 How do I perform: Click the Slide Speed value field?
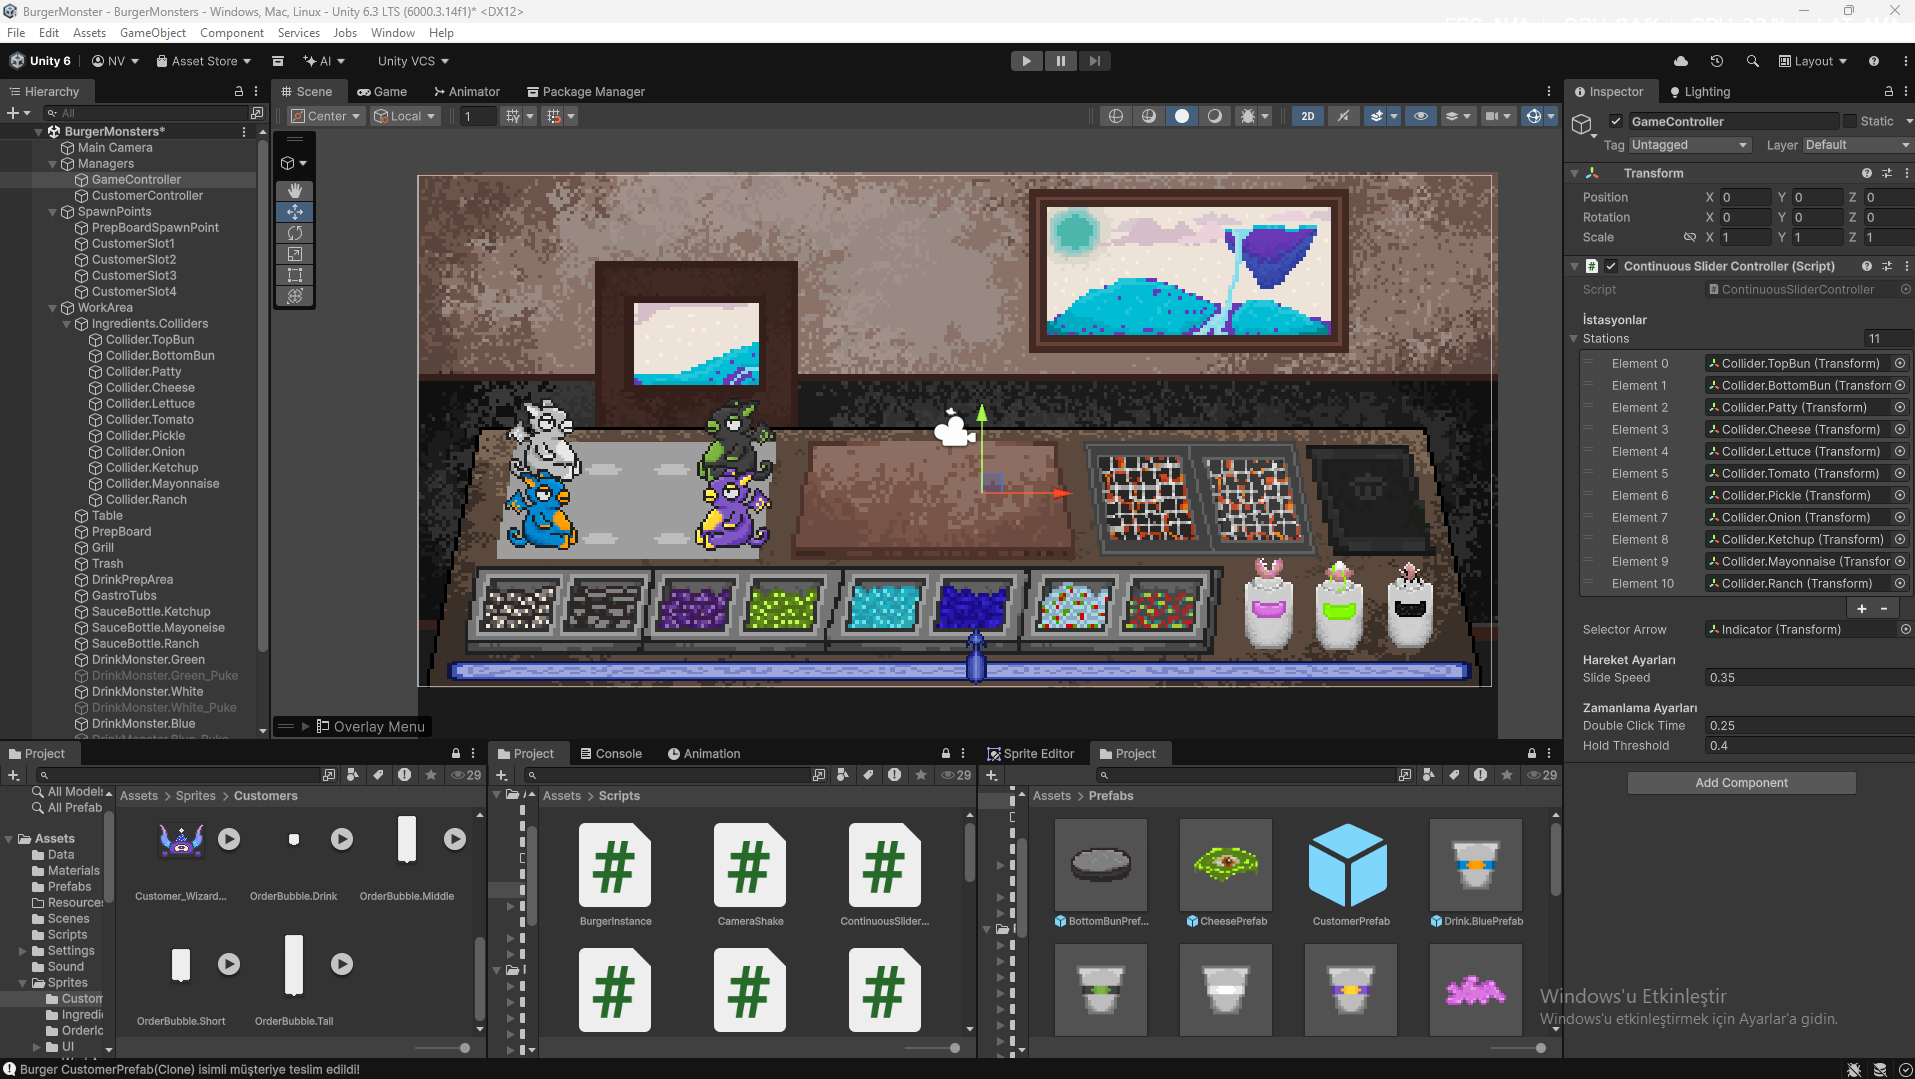point(1808,678)
